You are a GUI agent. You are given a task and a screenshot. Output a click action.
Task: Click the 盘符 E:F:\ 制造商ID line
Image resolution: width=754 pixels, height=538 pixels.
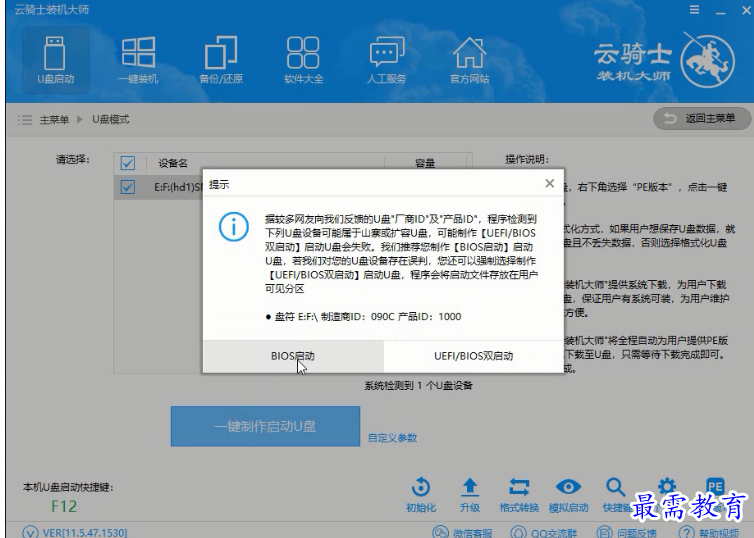(363, 316)
